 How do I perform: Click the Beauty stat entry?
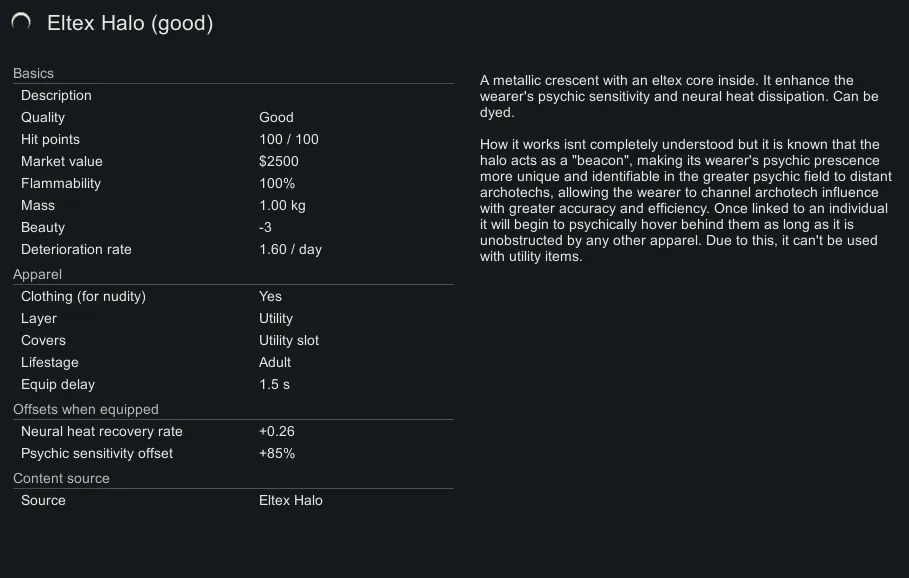click(x=233, y=227)
